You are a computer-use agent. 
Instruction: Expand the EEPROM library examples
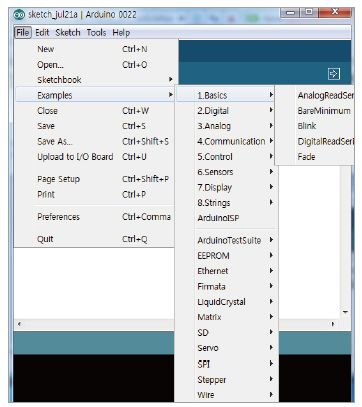225,256
